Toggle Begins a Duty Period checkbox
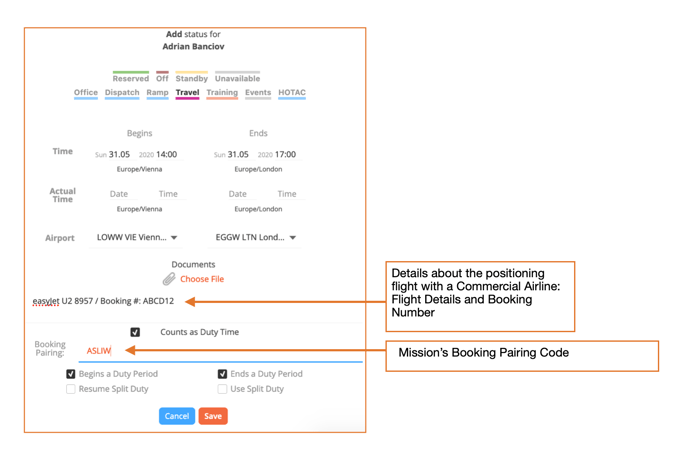Image resolution: width=688 pixels, height=476 pixels. tap(71, 374)
